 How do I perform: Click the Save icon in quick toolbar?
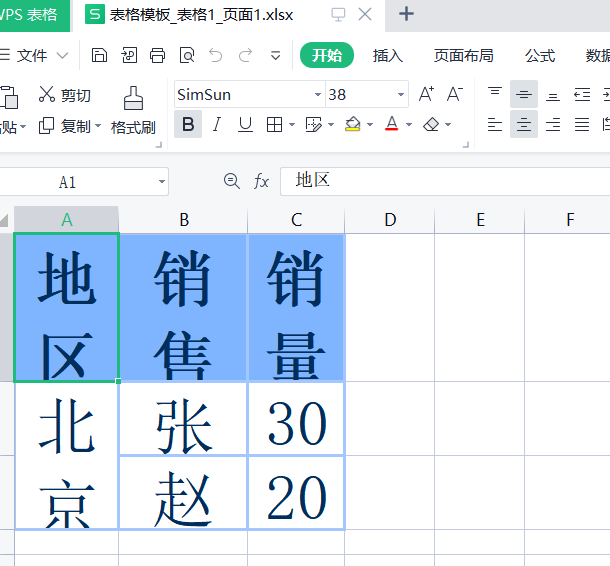[x=98, y=55]
